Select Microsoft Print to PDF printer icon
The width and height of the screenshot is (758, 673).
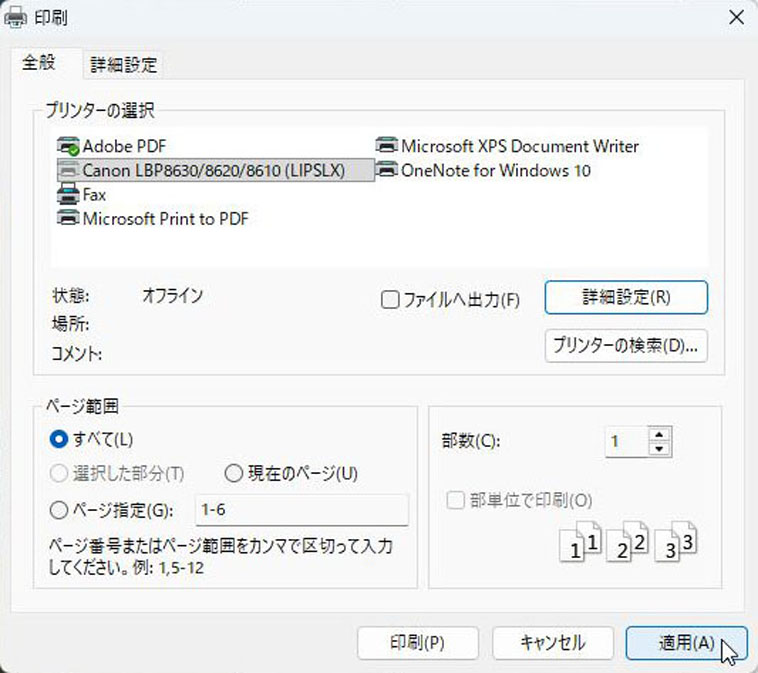(x=69, y=219)
